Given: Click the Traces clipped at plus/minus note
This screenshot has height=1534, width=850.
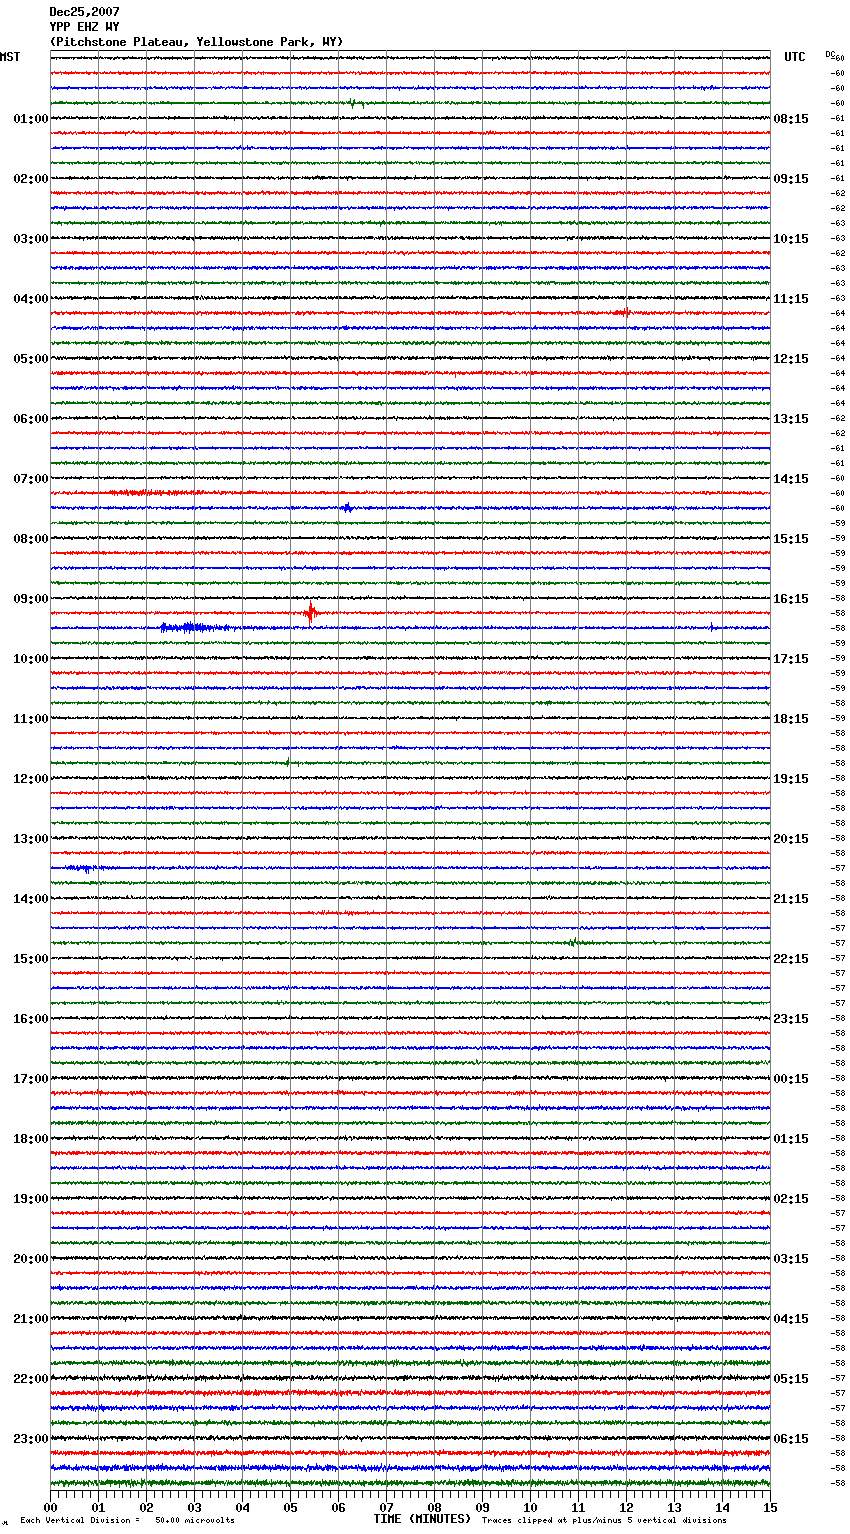Looking at the screenshot, I should (604, 1520).
